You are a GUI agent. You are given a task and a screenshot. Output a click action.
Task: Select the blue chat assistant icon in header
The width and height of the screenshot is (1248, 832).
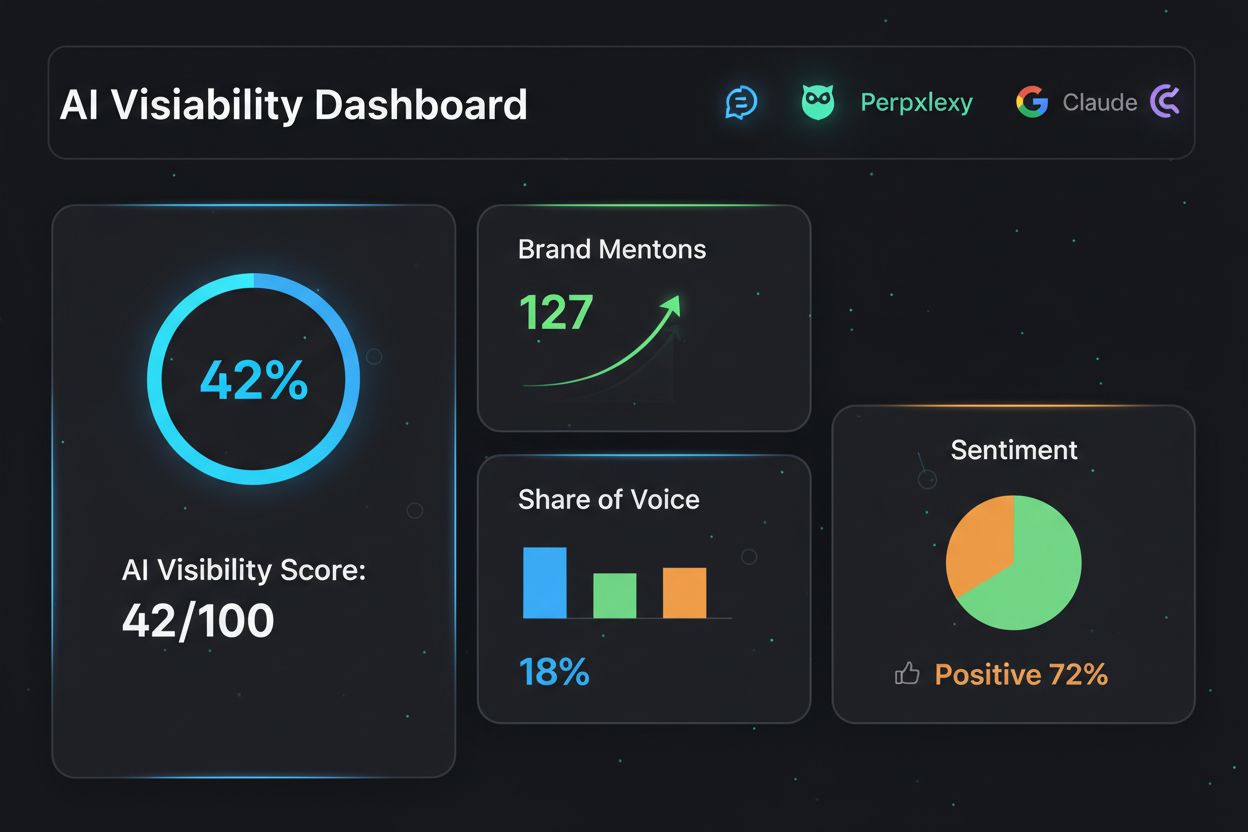[x=740, y=102]
